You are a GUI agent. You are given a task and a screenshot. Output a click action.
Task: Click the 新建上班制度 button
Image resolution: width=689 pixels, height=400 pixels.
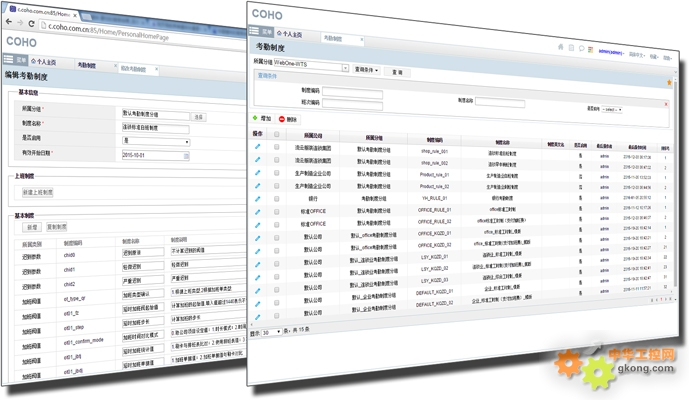point(37,191)
